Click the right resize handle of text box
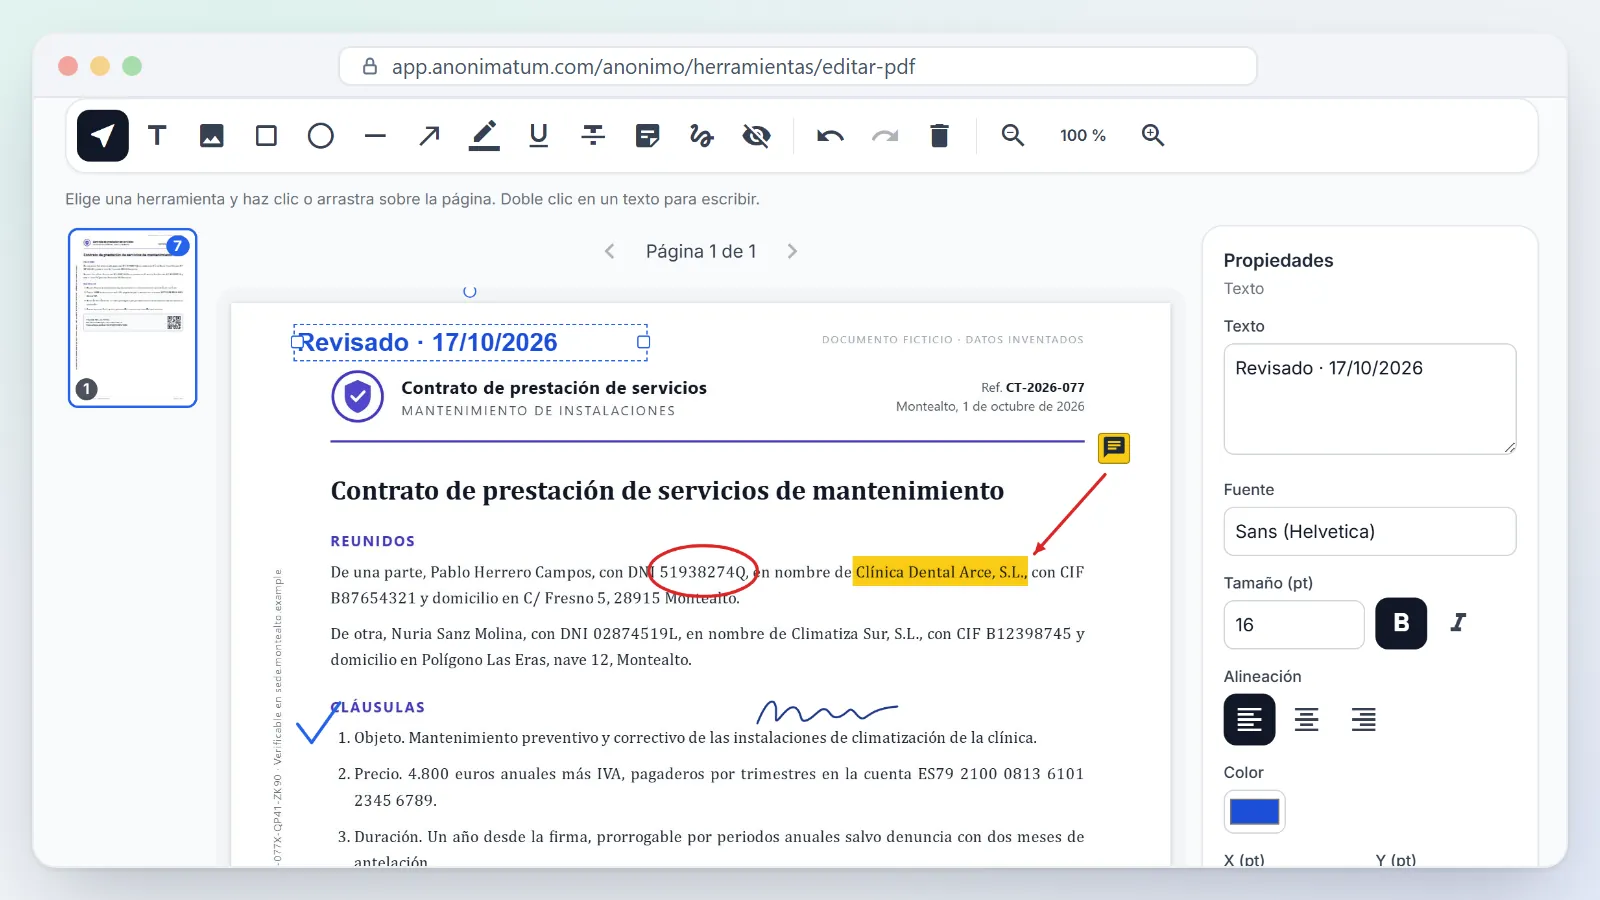1600x900 pixels. [x=644, y=342]
